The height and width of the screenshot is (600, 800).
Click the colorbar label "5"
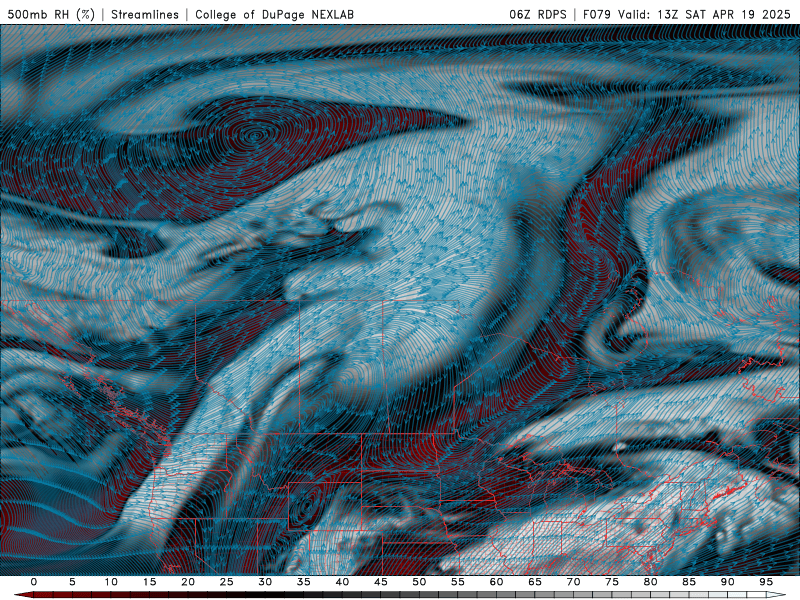tap(72, 582)
